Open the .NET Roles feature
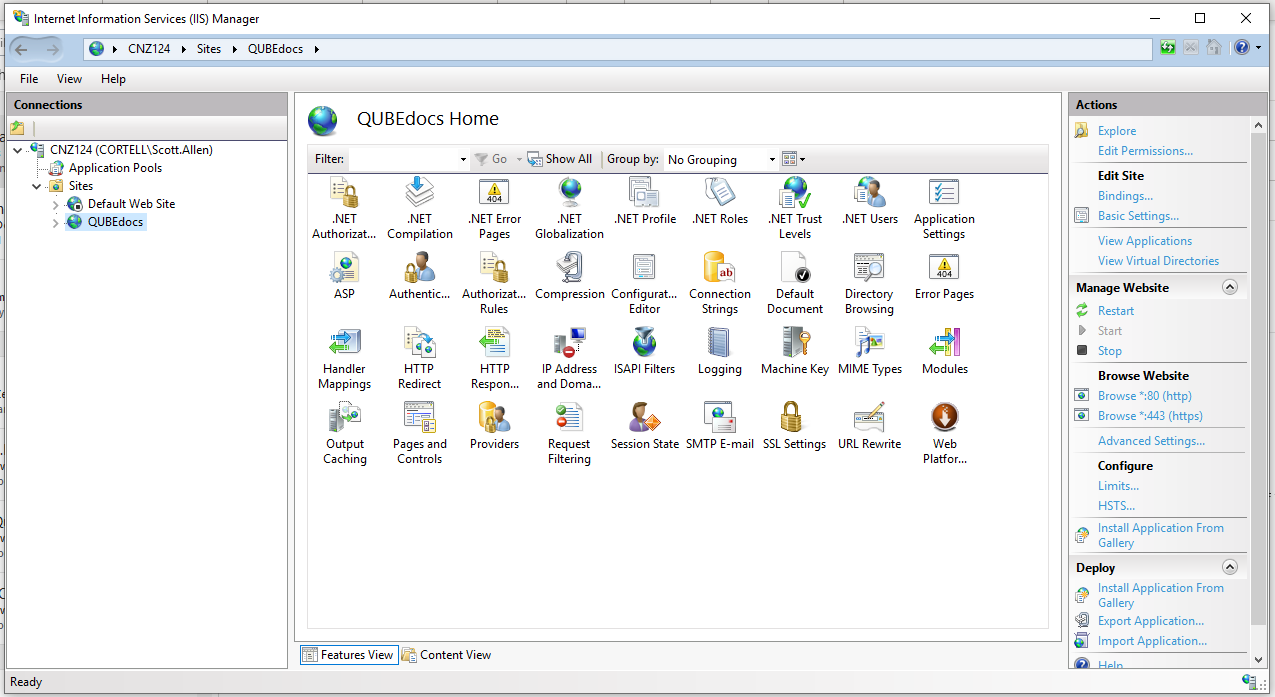Screen dimensions: 1275x697 pos(720,201)
